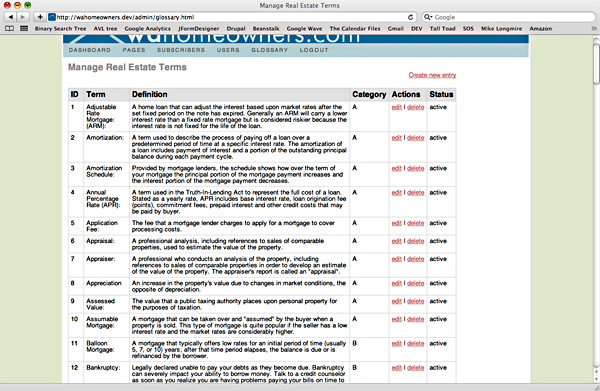This screenshot has width=600, height=391.
Task: Edit the Appraisal entry with ID 6
Action: (x=396, y=241)
